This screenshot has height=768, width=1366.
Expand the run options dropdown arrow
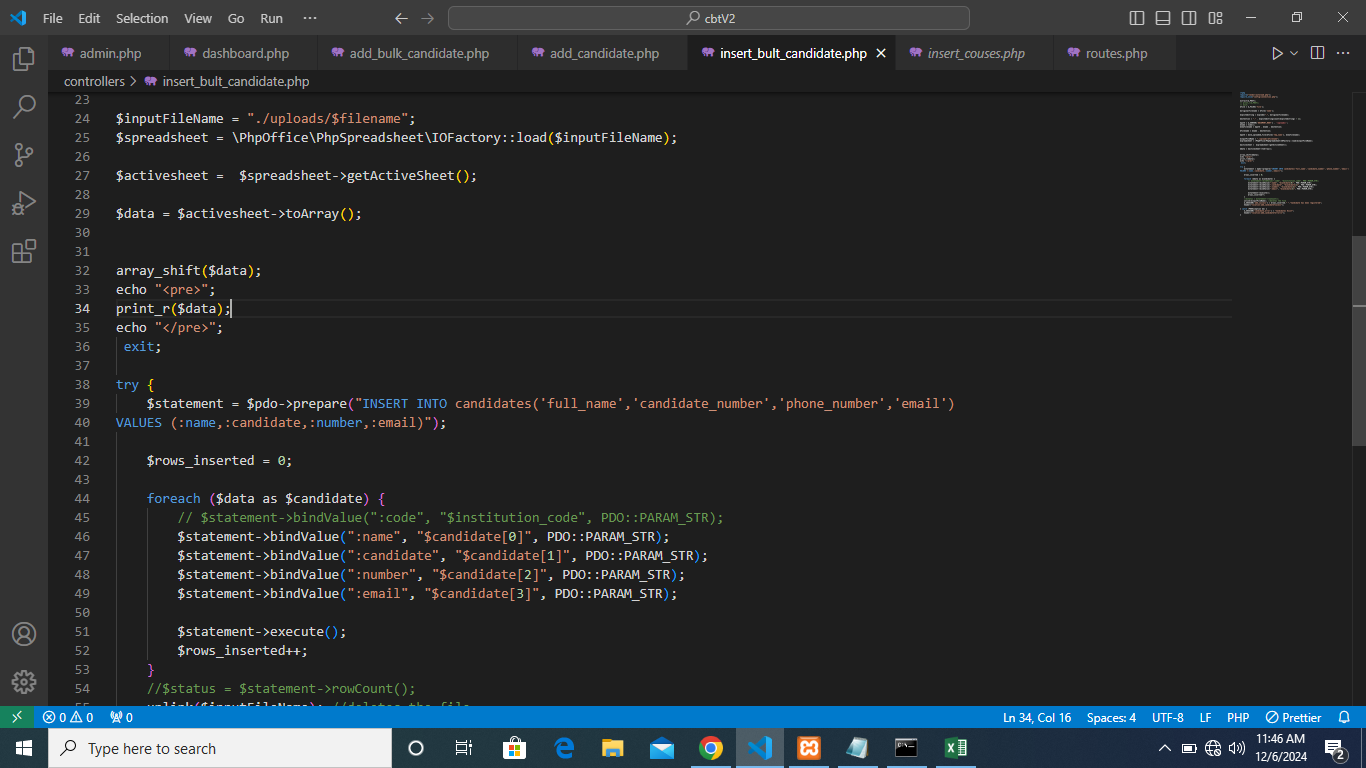tap(1294, 53)
